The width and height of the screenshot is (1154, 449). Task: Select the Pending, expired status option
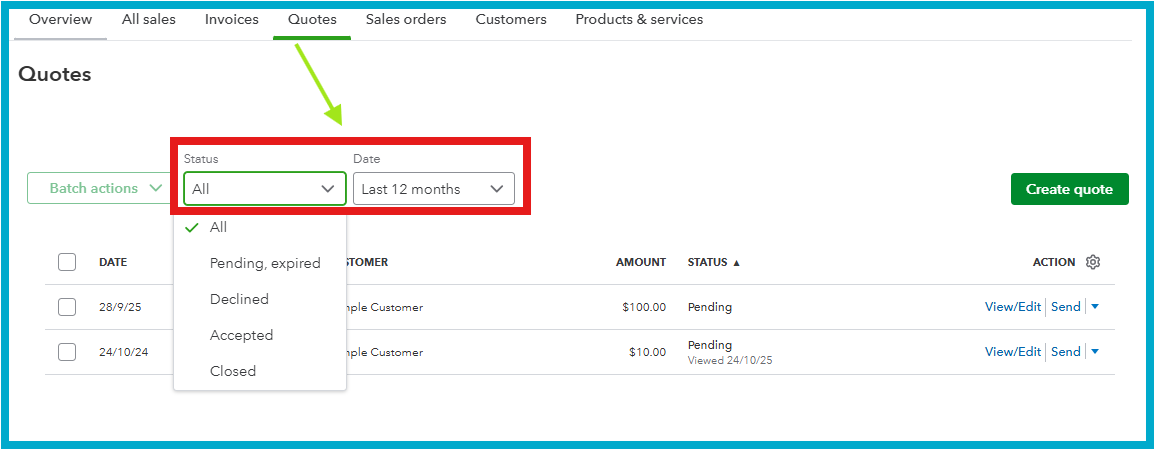pos(265,263)
